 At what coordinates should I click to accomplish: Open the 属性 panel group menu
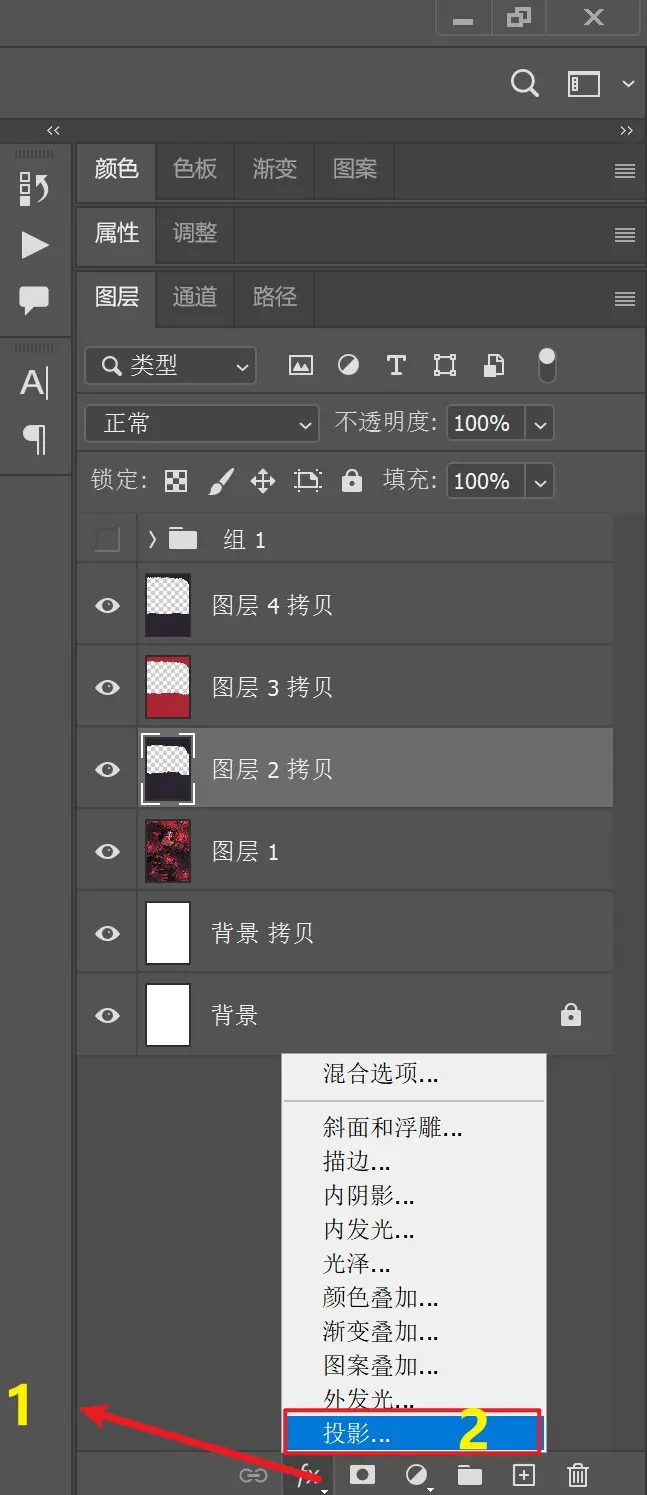click(625, 235)
